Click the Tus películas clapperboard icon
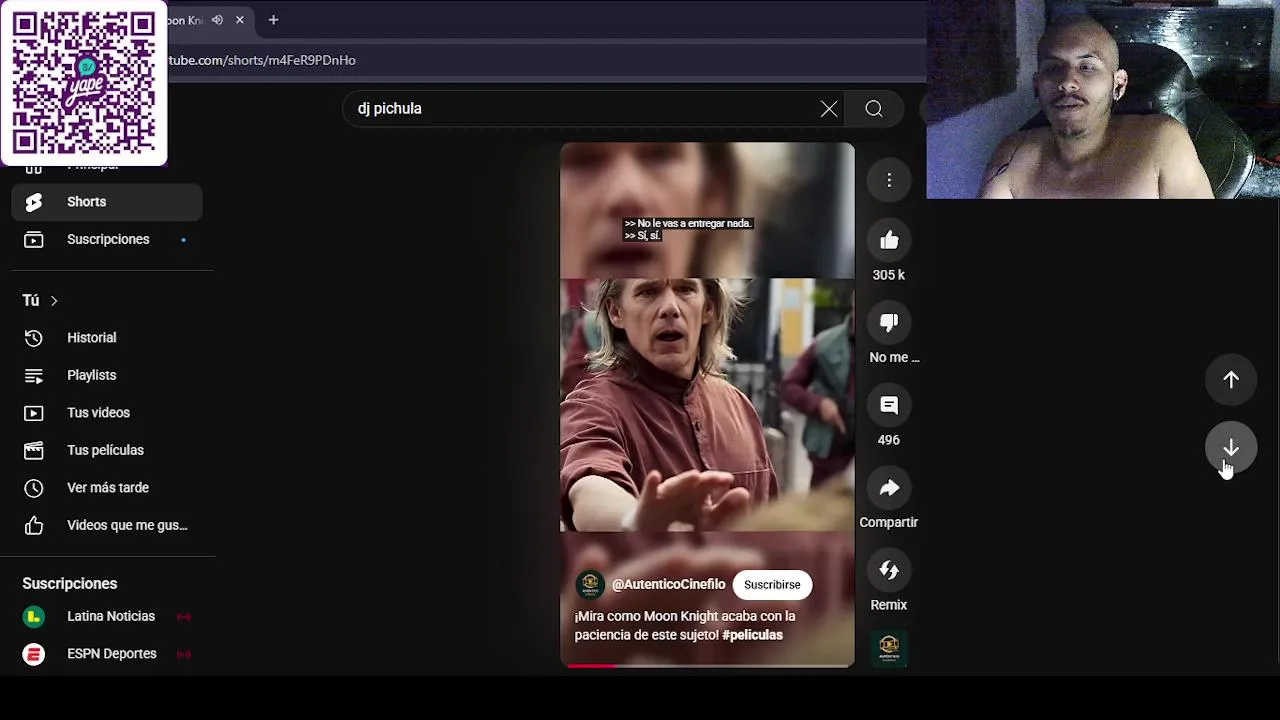The width and height of the screenshot is (1280, 720). point(34,451)
